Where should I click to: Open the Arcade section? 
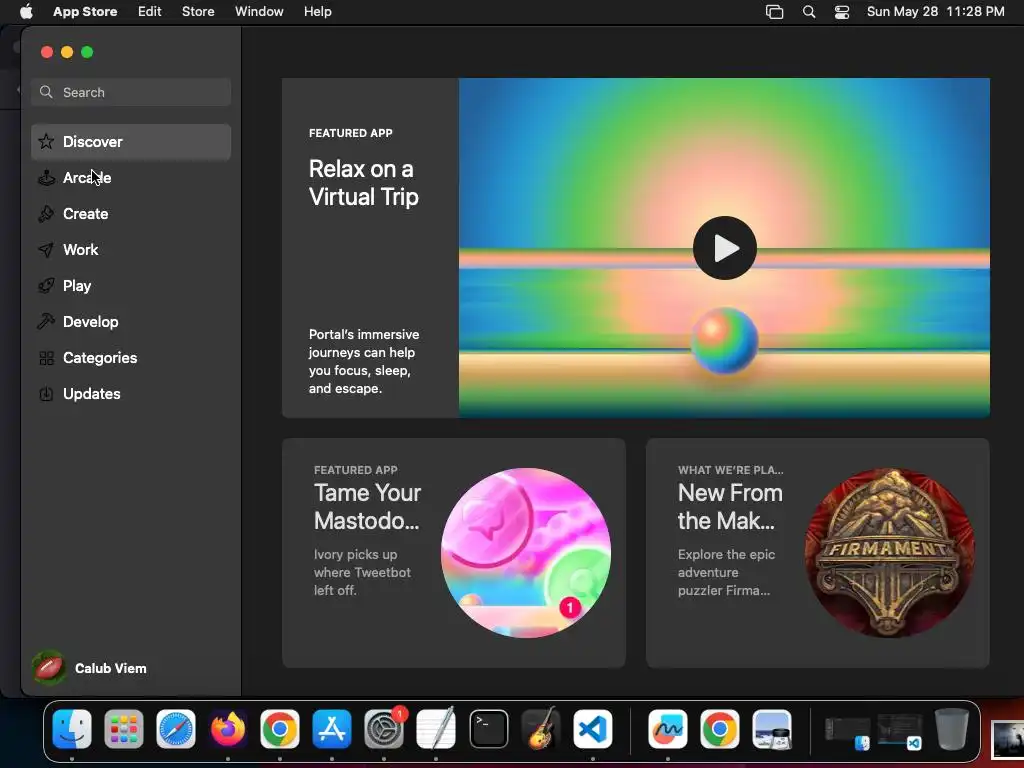131,178
